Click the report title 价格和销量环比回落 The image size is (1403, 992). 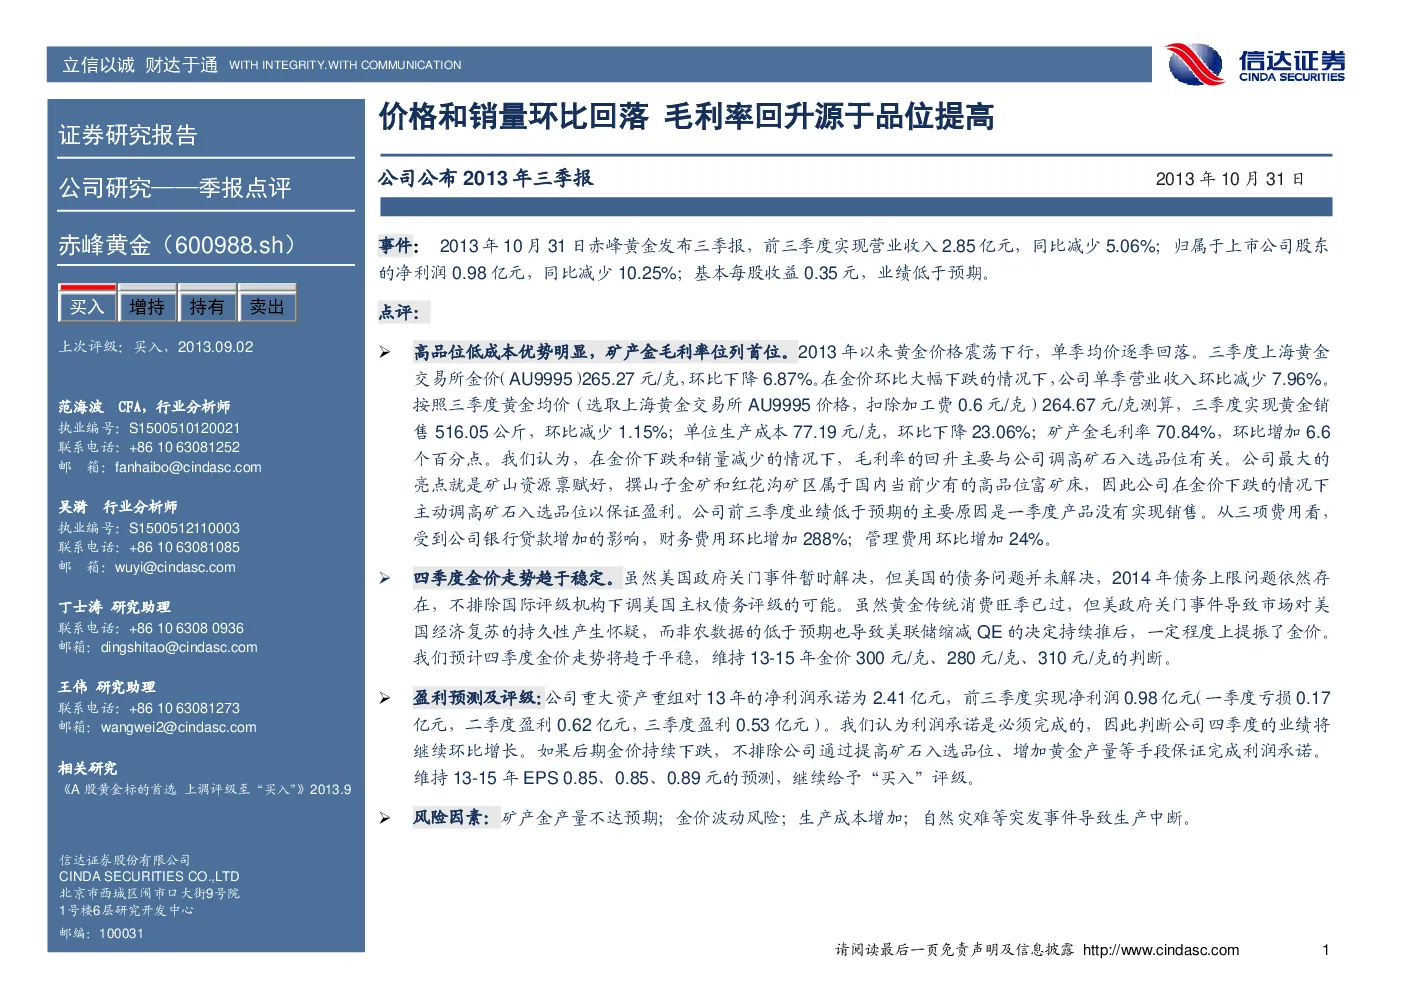coord(513,117)
